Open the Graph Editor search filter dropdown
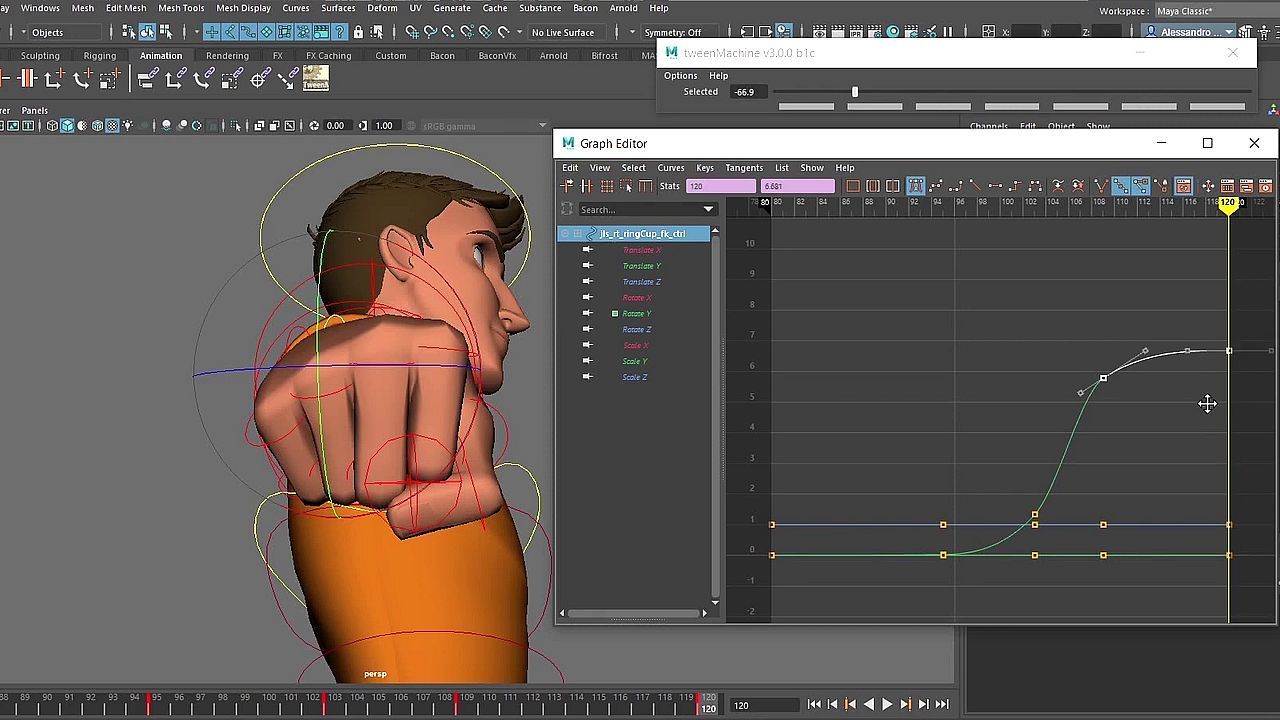Viewport: 1280px width, 720px height. click(708, 210)
